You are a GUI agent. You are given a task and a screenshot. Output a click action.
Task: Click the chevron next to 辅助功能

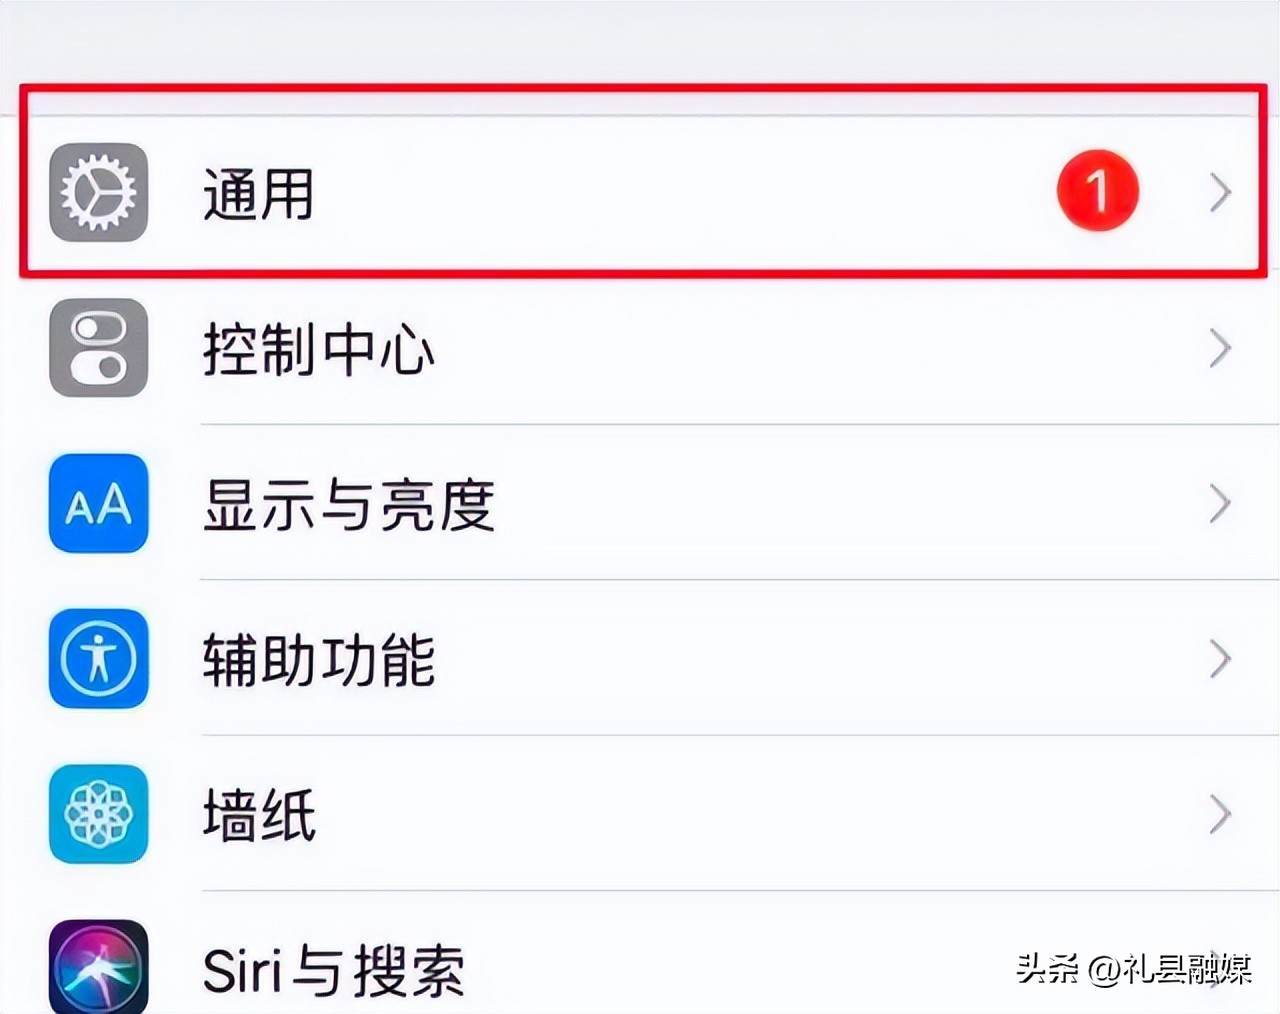(x=1219, y=660)
